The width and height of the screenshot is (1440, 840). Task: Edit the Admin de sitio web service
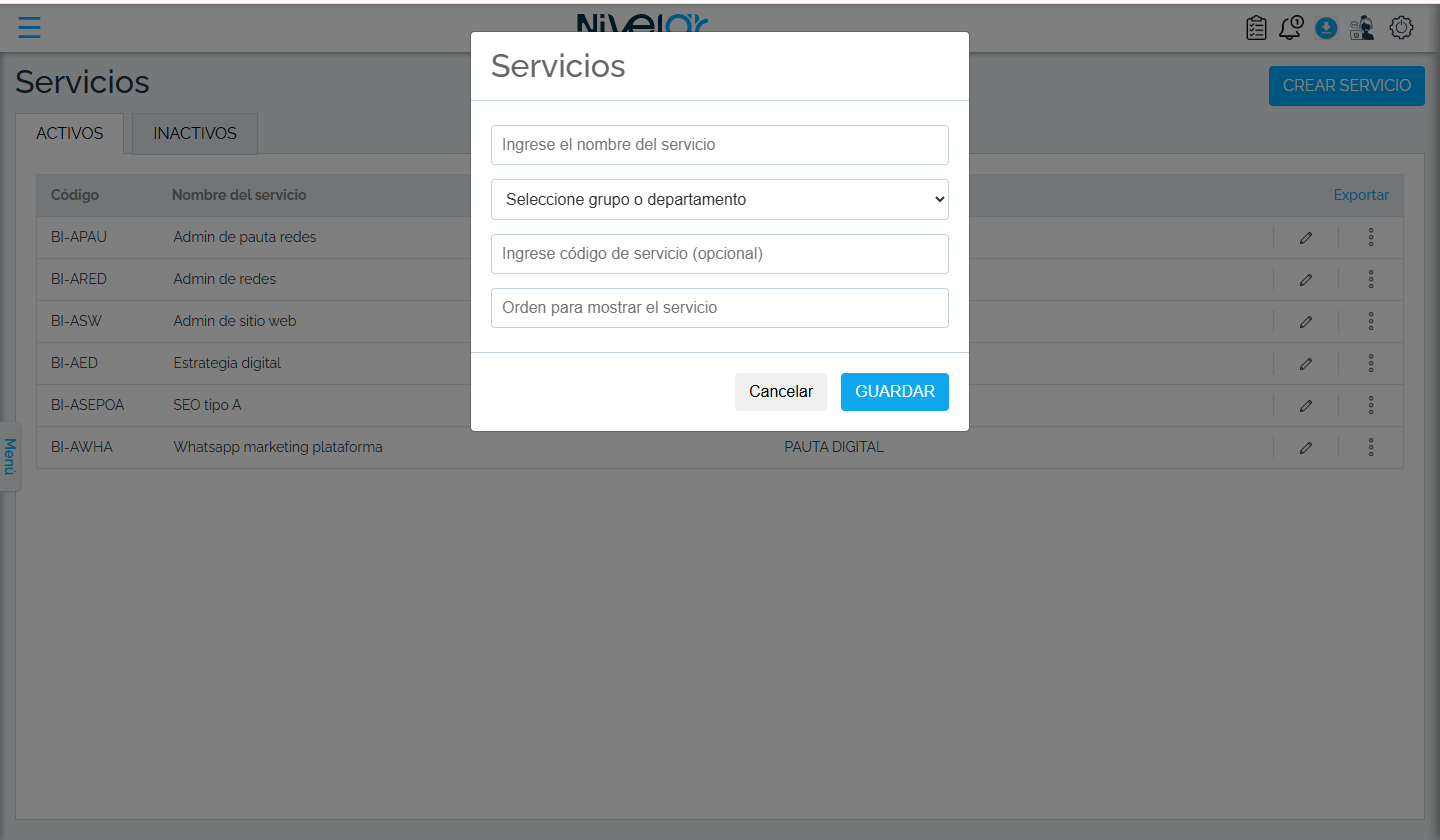1305,322
